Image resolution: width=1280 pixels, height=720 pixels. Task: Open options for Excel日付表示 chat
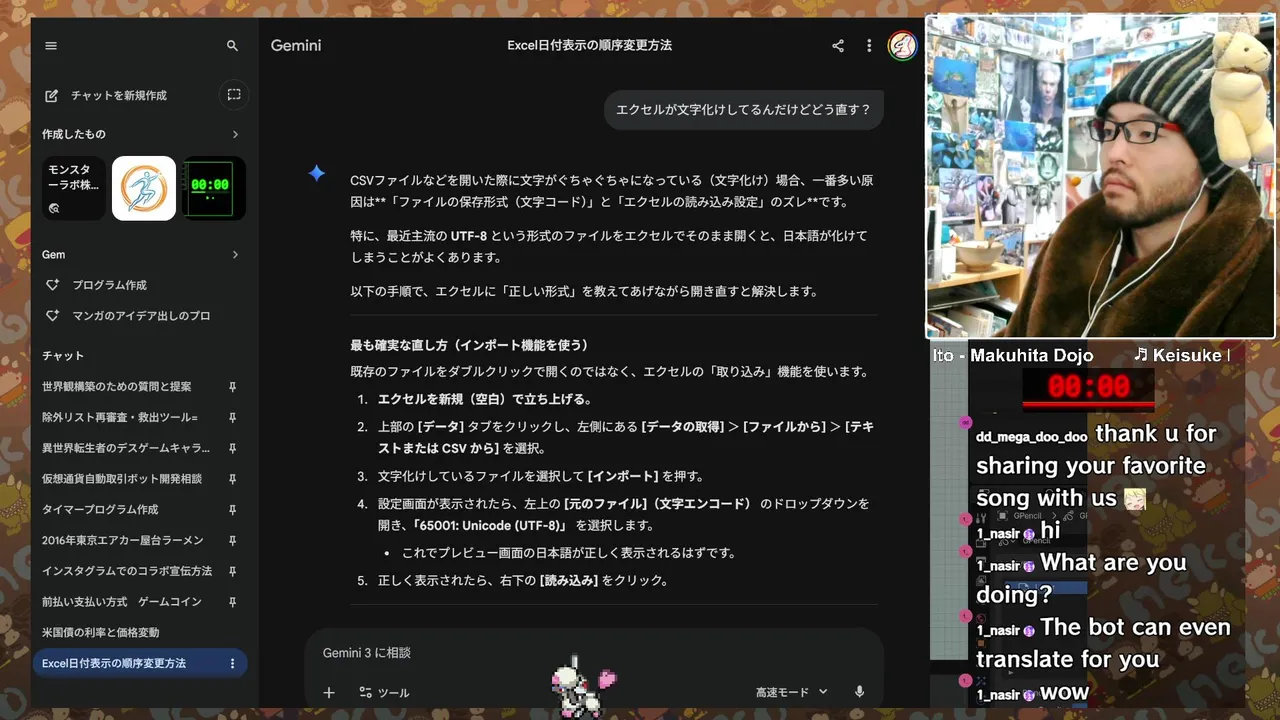coord(232,664)
